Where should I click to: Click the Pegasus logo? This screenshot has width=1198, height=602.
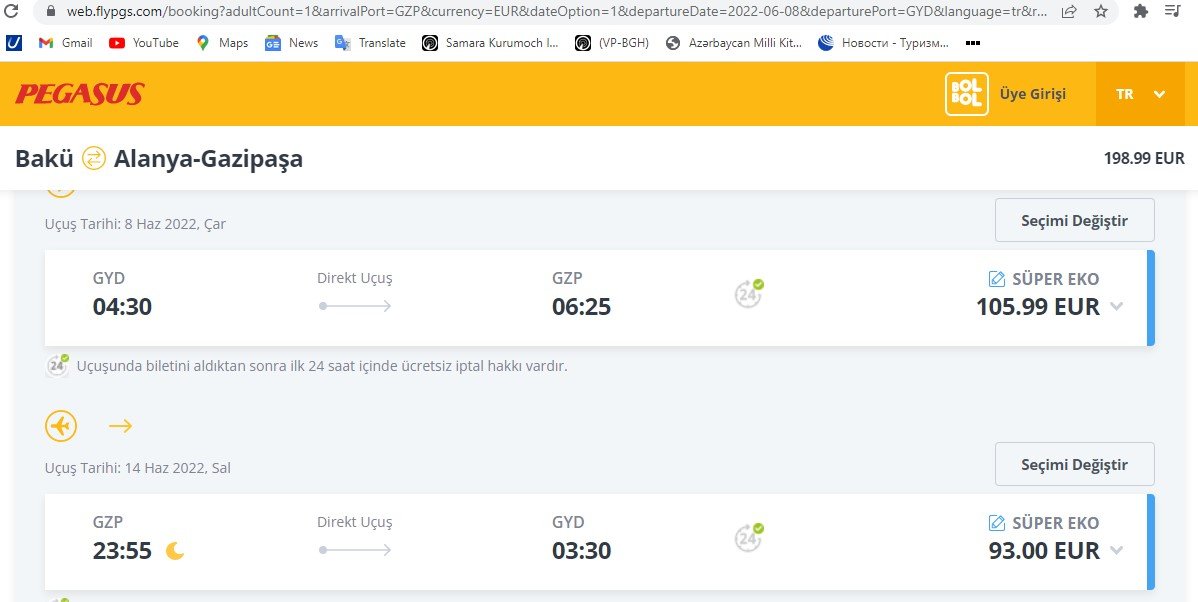pyautogui.click(x=79, y=94)
